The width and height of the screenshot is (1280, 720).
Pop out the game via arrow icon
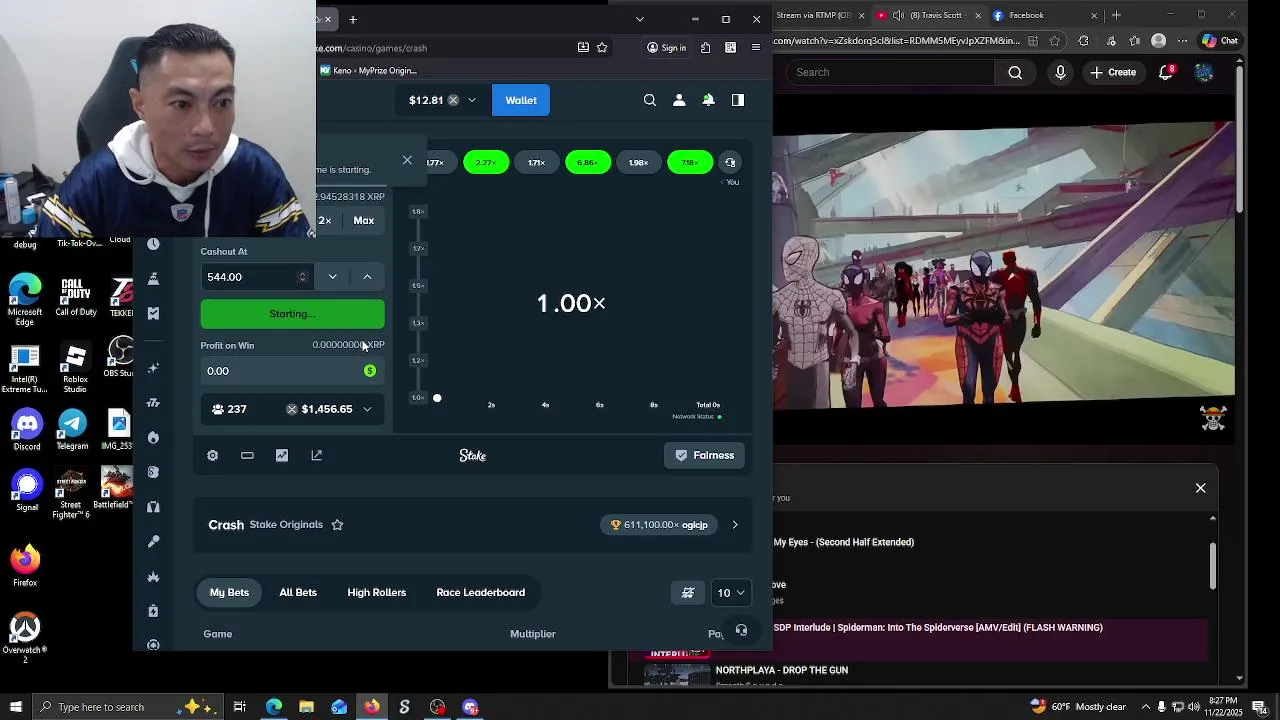coord(317,455)
